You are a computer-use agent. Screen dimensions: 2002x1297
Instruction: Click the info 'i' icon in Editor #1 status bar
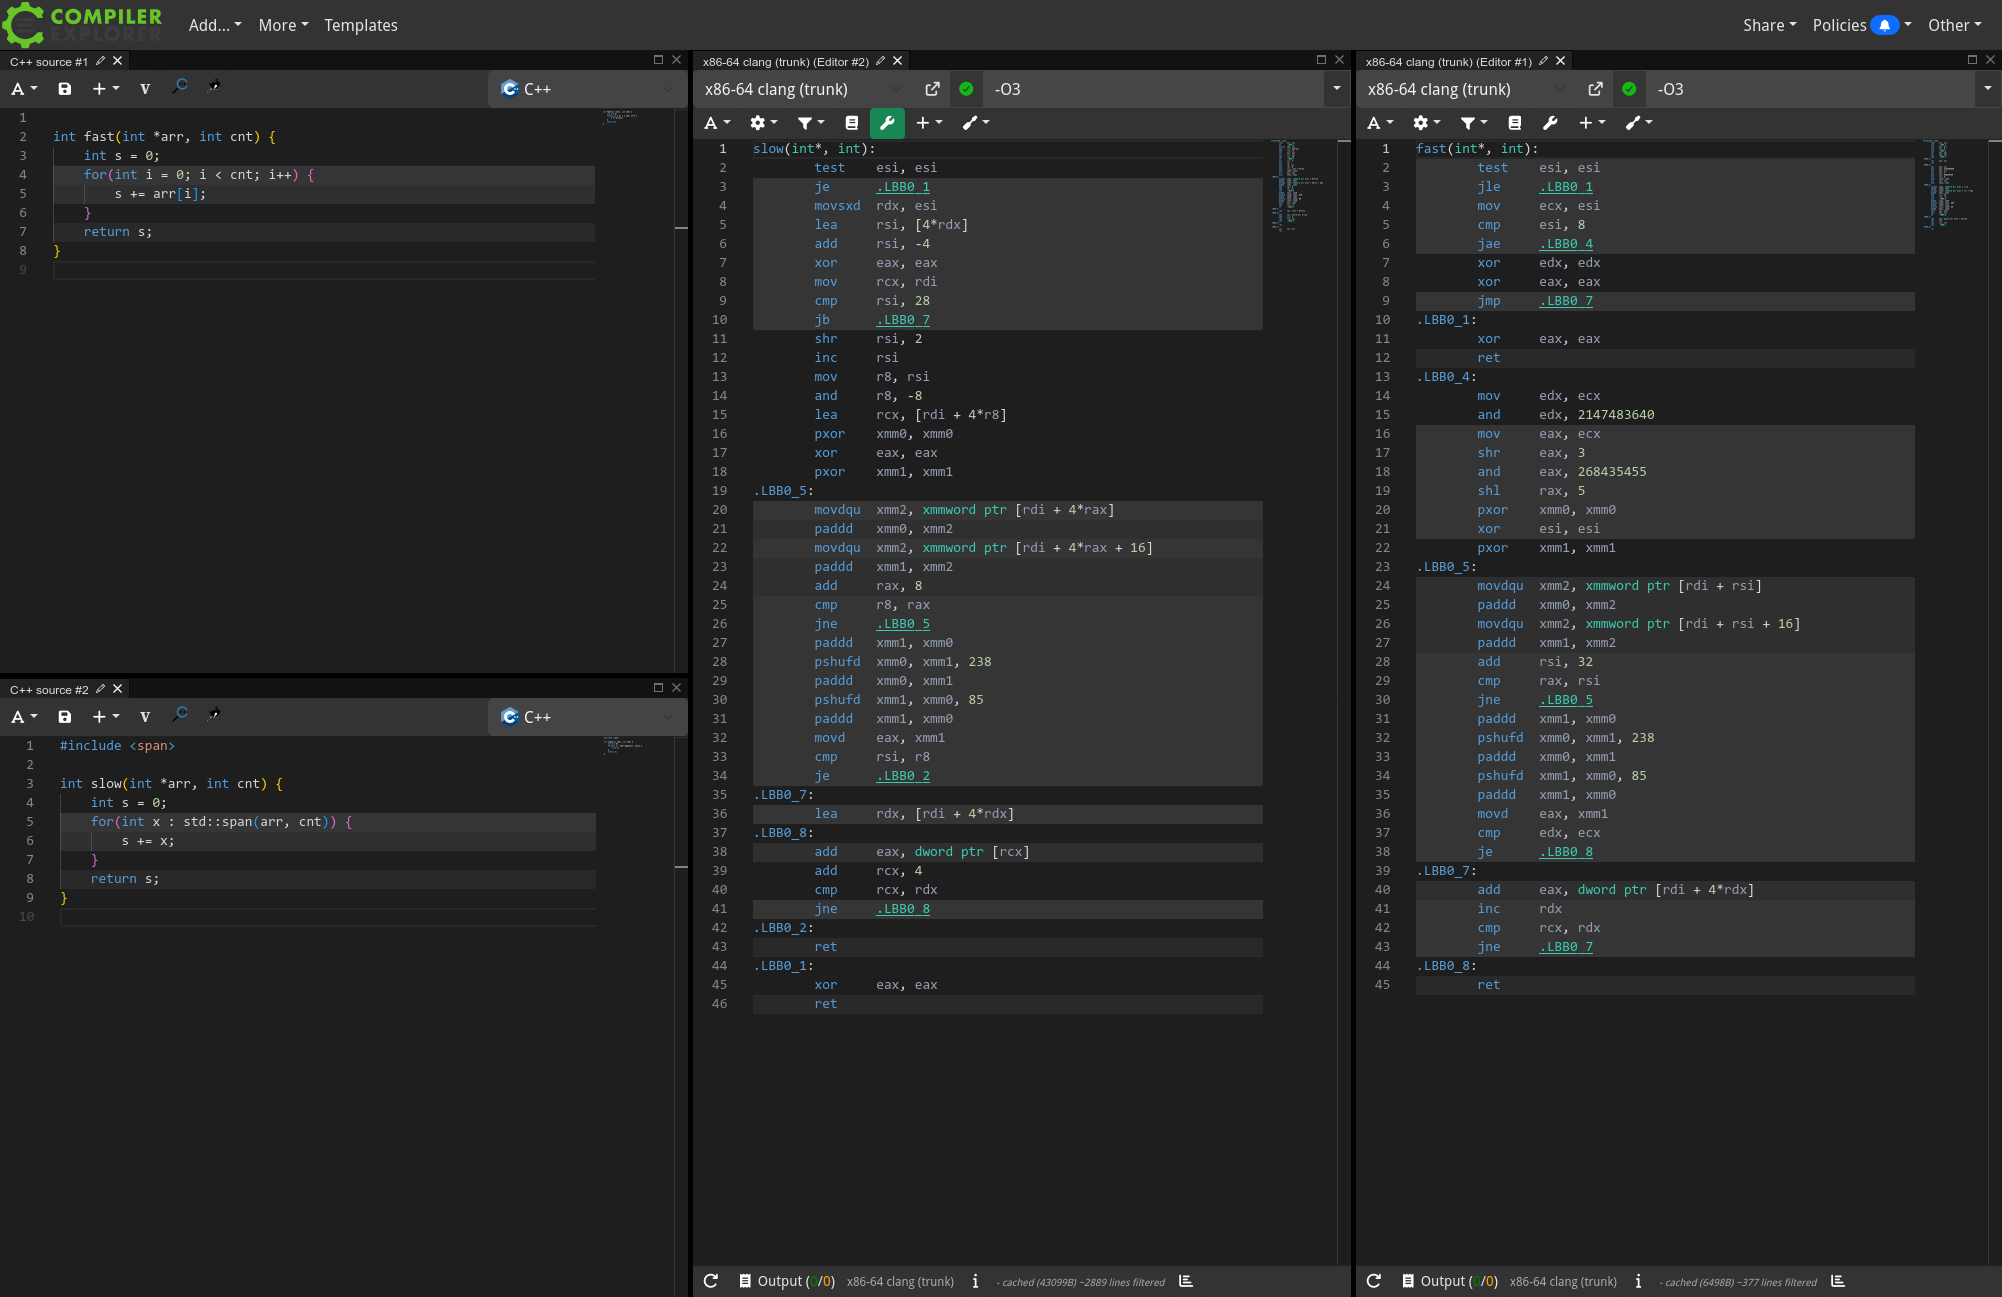click(x=1638, y=1281)
